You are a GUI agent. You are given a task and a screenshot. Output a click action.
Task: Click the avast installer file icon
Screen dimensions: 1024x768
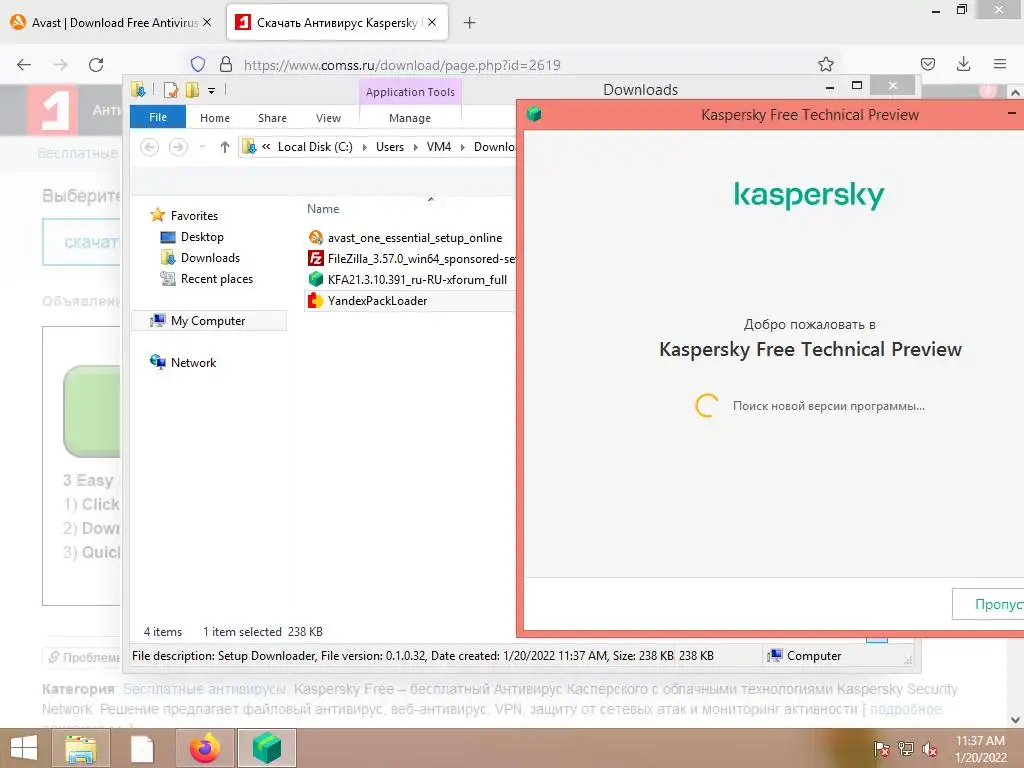click(315, 238)
